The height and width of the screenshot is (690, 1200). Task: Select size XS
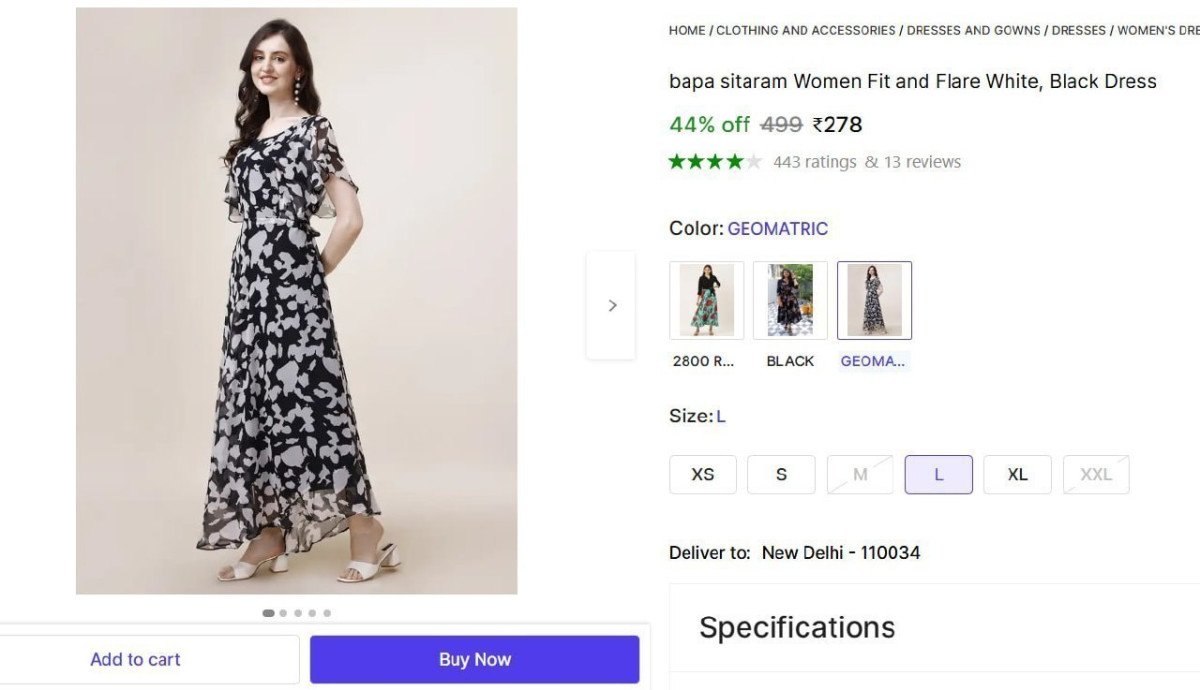coord(703,475)
